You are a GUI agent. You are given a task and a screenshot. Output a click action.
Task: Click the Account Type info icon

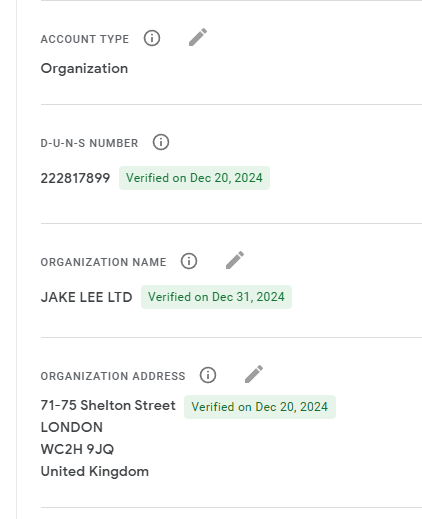click(152, 38)
